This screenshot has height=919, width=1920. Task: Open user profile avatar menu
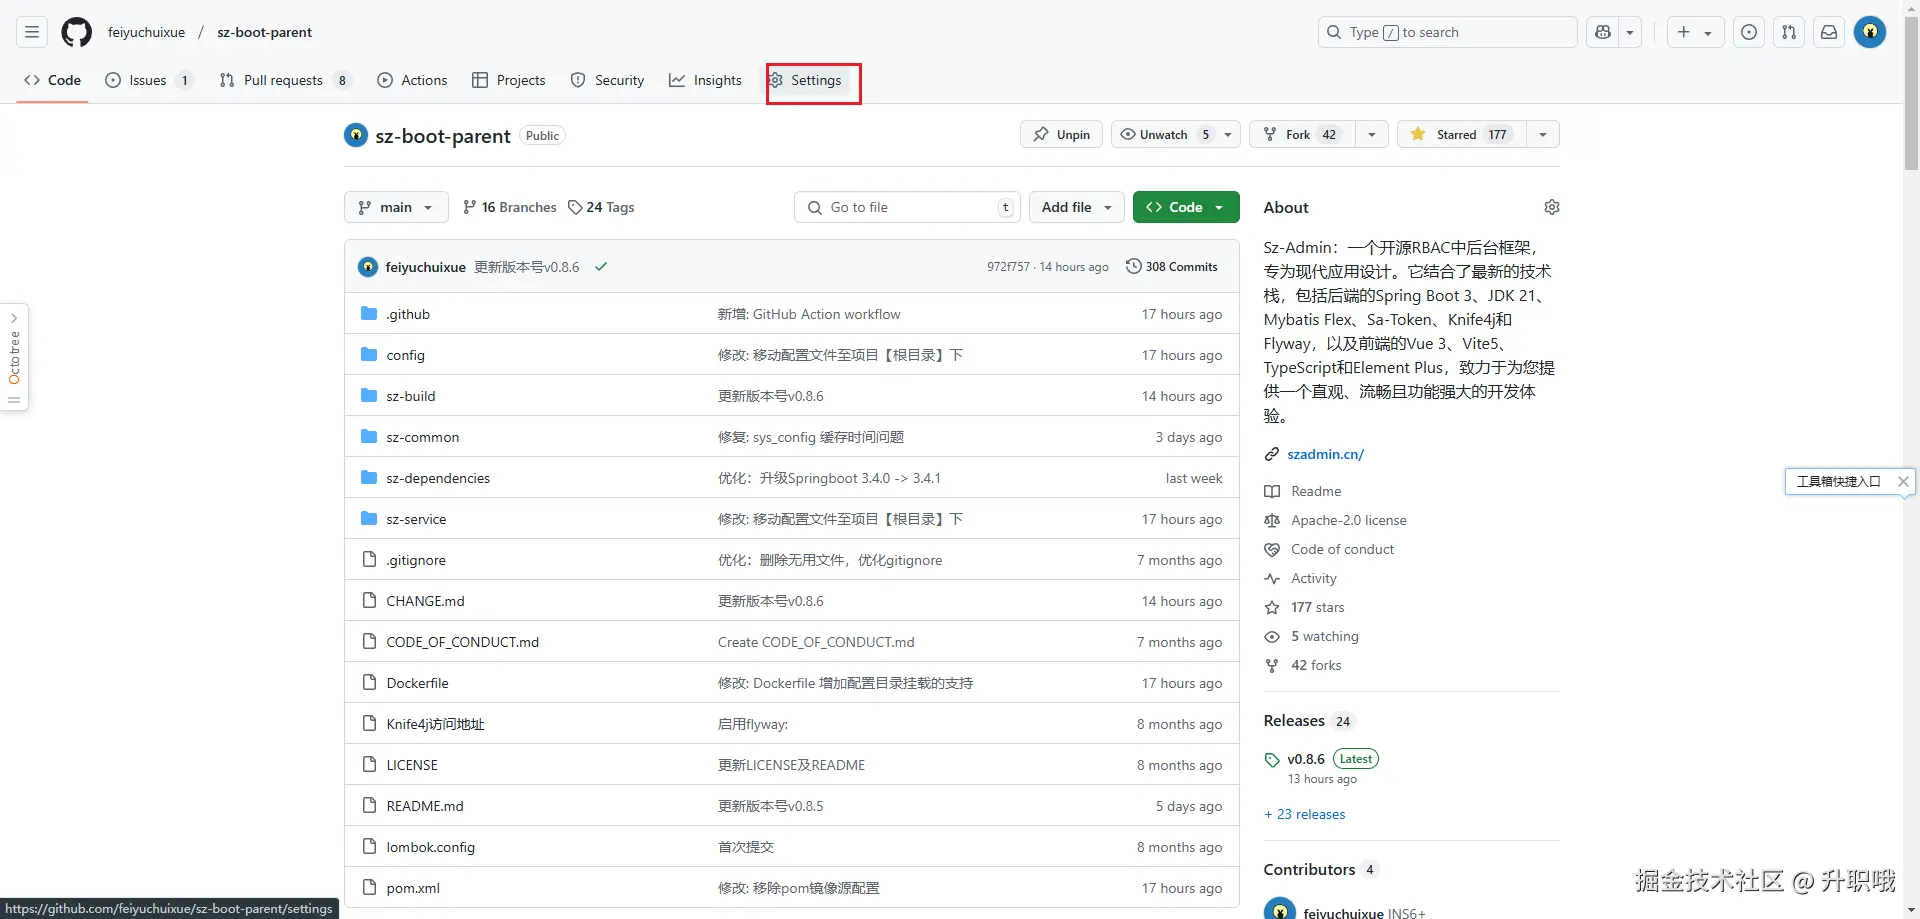1870,32
